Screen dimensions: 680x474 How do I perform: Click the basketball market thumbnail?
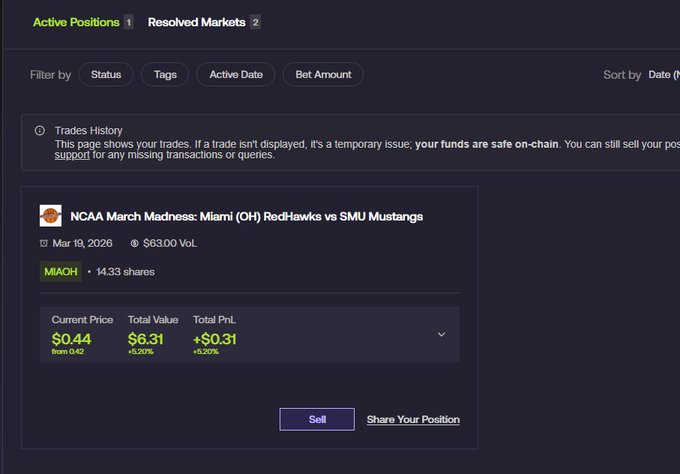pos(50,216)
